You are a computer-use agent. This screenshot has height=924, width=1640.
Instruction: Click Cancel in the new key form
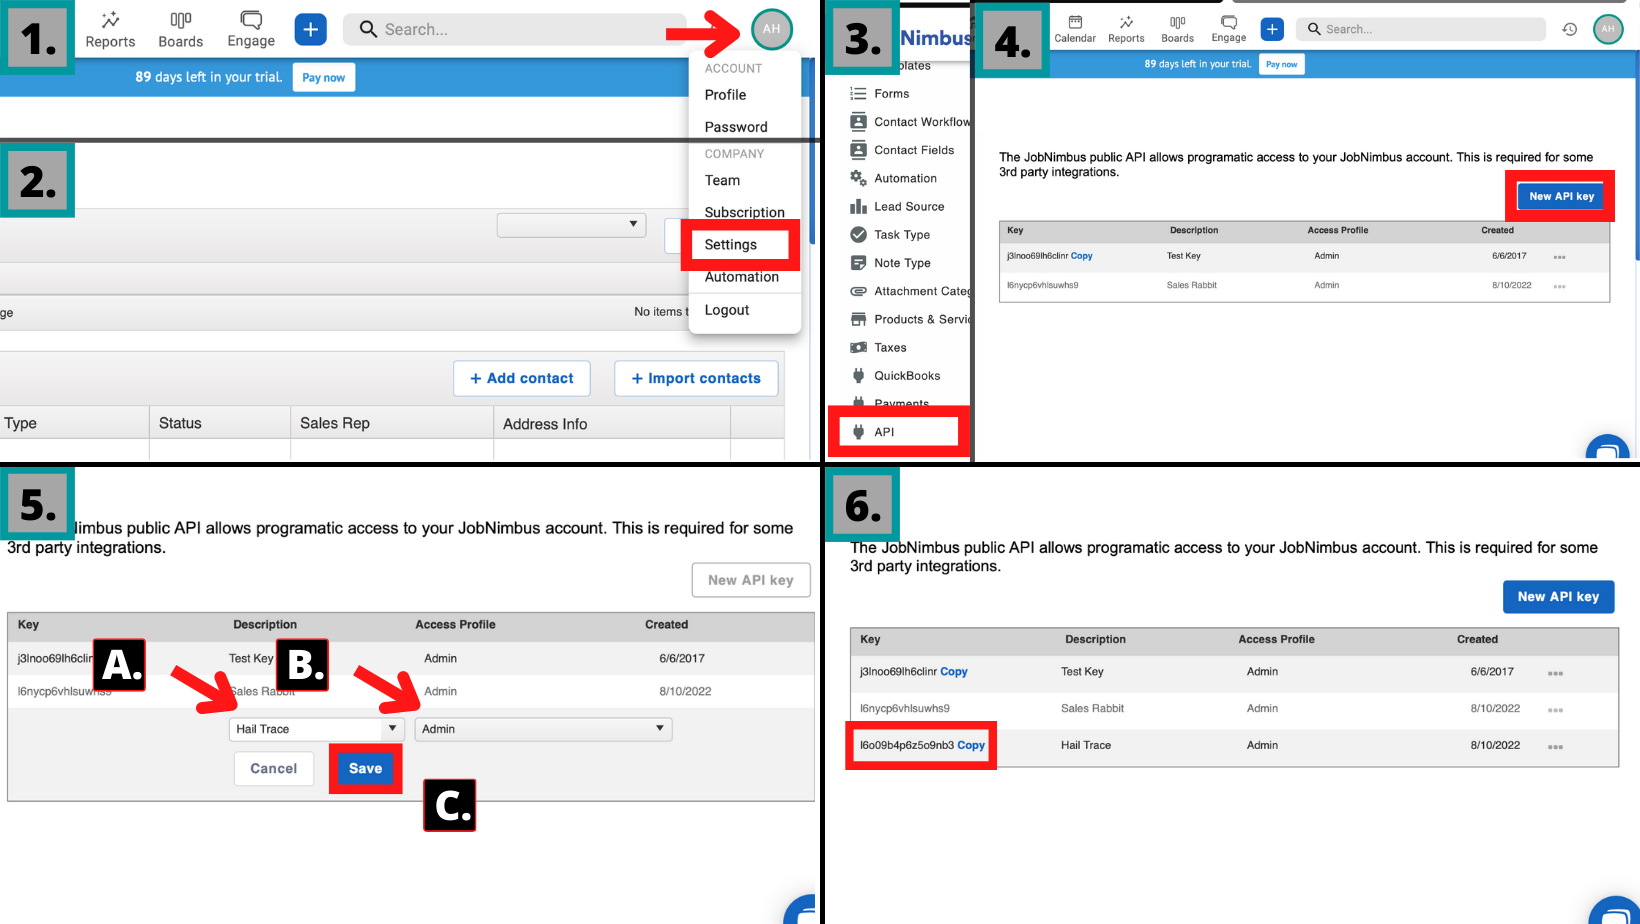pyautogui.click(x=274, y=769)
